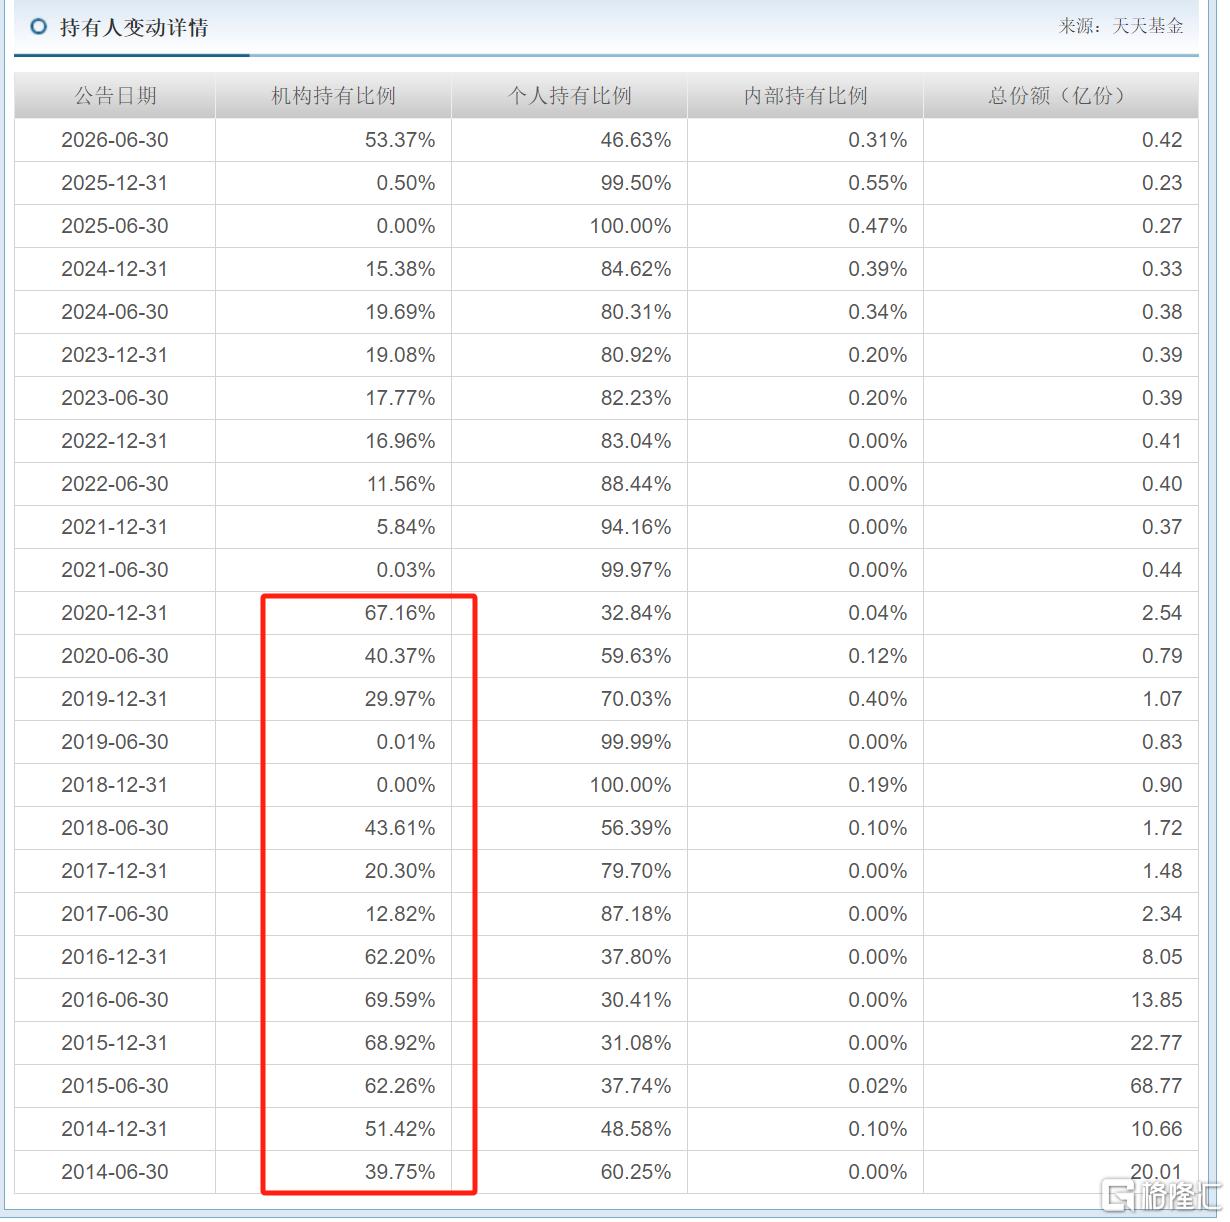Viewport: 1230px width, 1222px height.
Task: Click the 总份额（亿份） column header
Action: pyautogui.click(x=1061, y=96)
